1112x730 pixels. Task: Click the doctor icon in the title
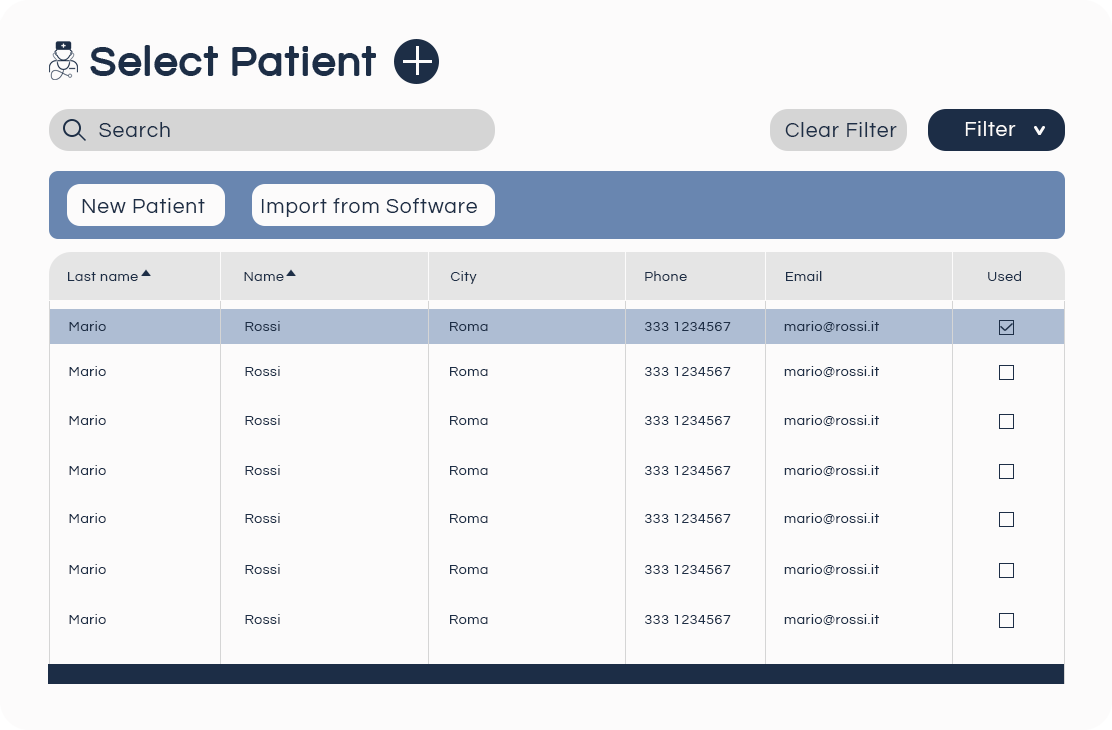pos(63,61)
